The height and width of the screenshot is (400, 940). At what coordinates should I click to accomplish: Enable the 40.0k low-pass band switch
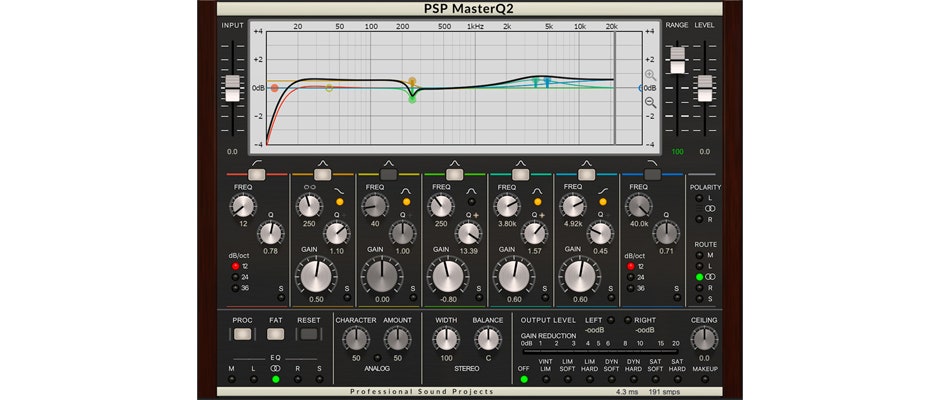pos(653,174)
